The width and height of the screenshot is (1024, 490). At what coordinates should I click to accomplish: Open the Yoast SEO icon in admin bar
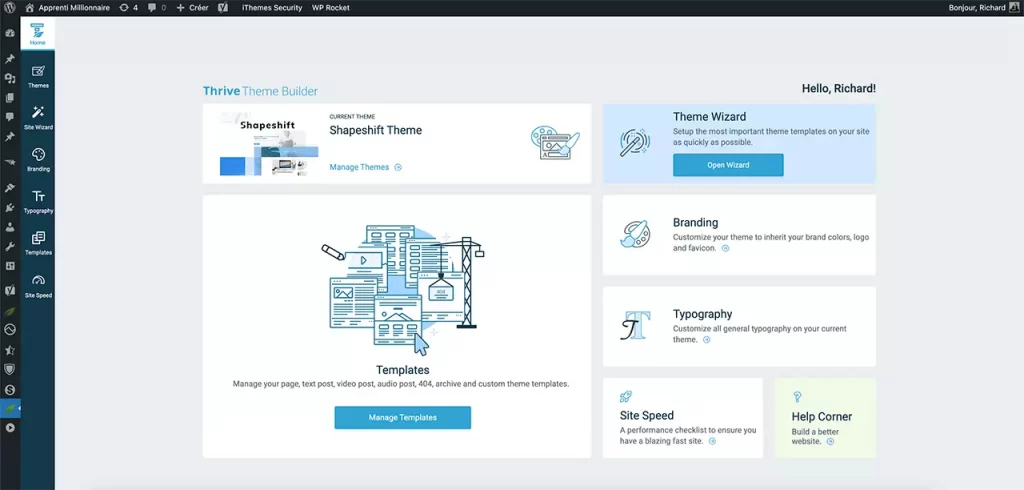[223, 8]
